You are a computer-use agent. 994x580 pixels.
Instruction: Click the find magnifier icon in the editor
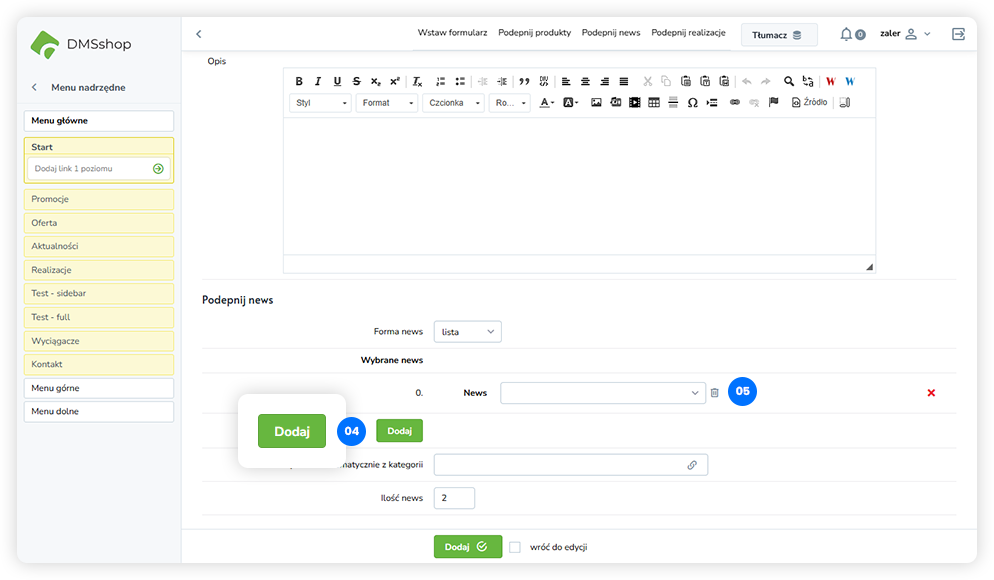click(789, 82)
